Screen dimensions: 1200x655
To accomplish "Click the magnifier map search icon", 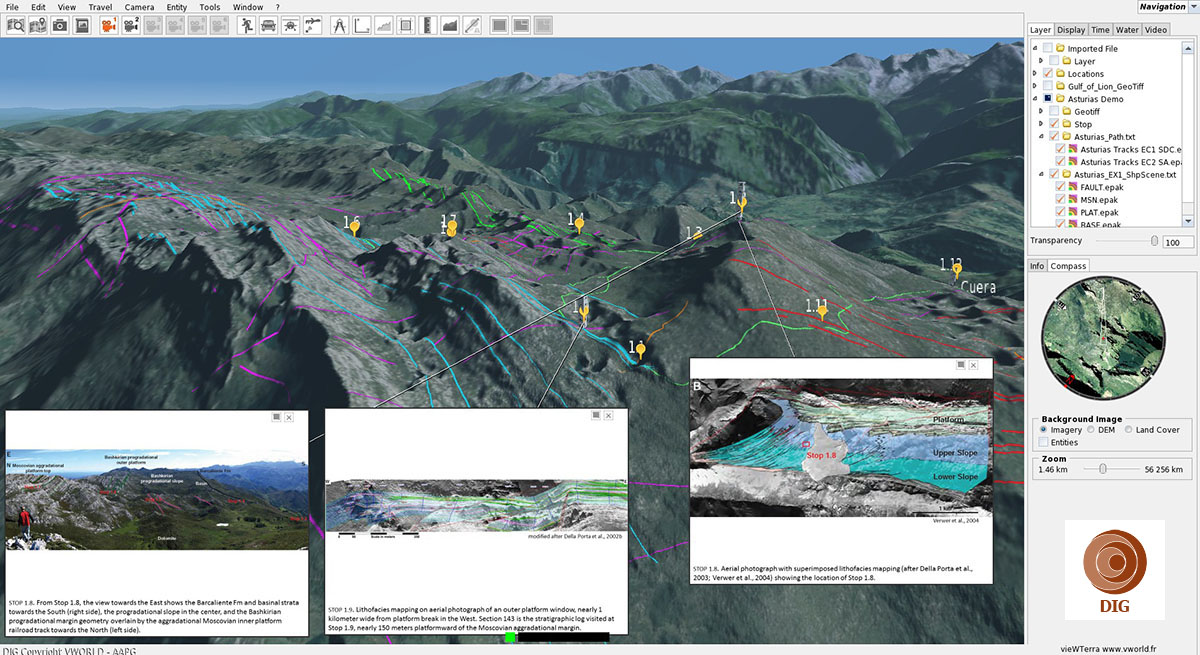I will pyautogui.click(x=16, y=25).
